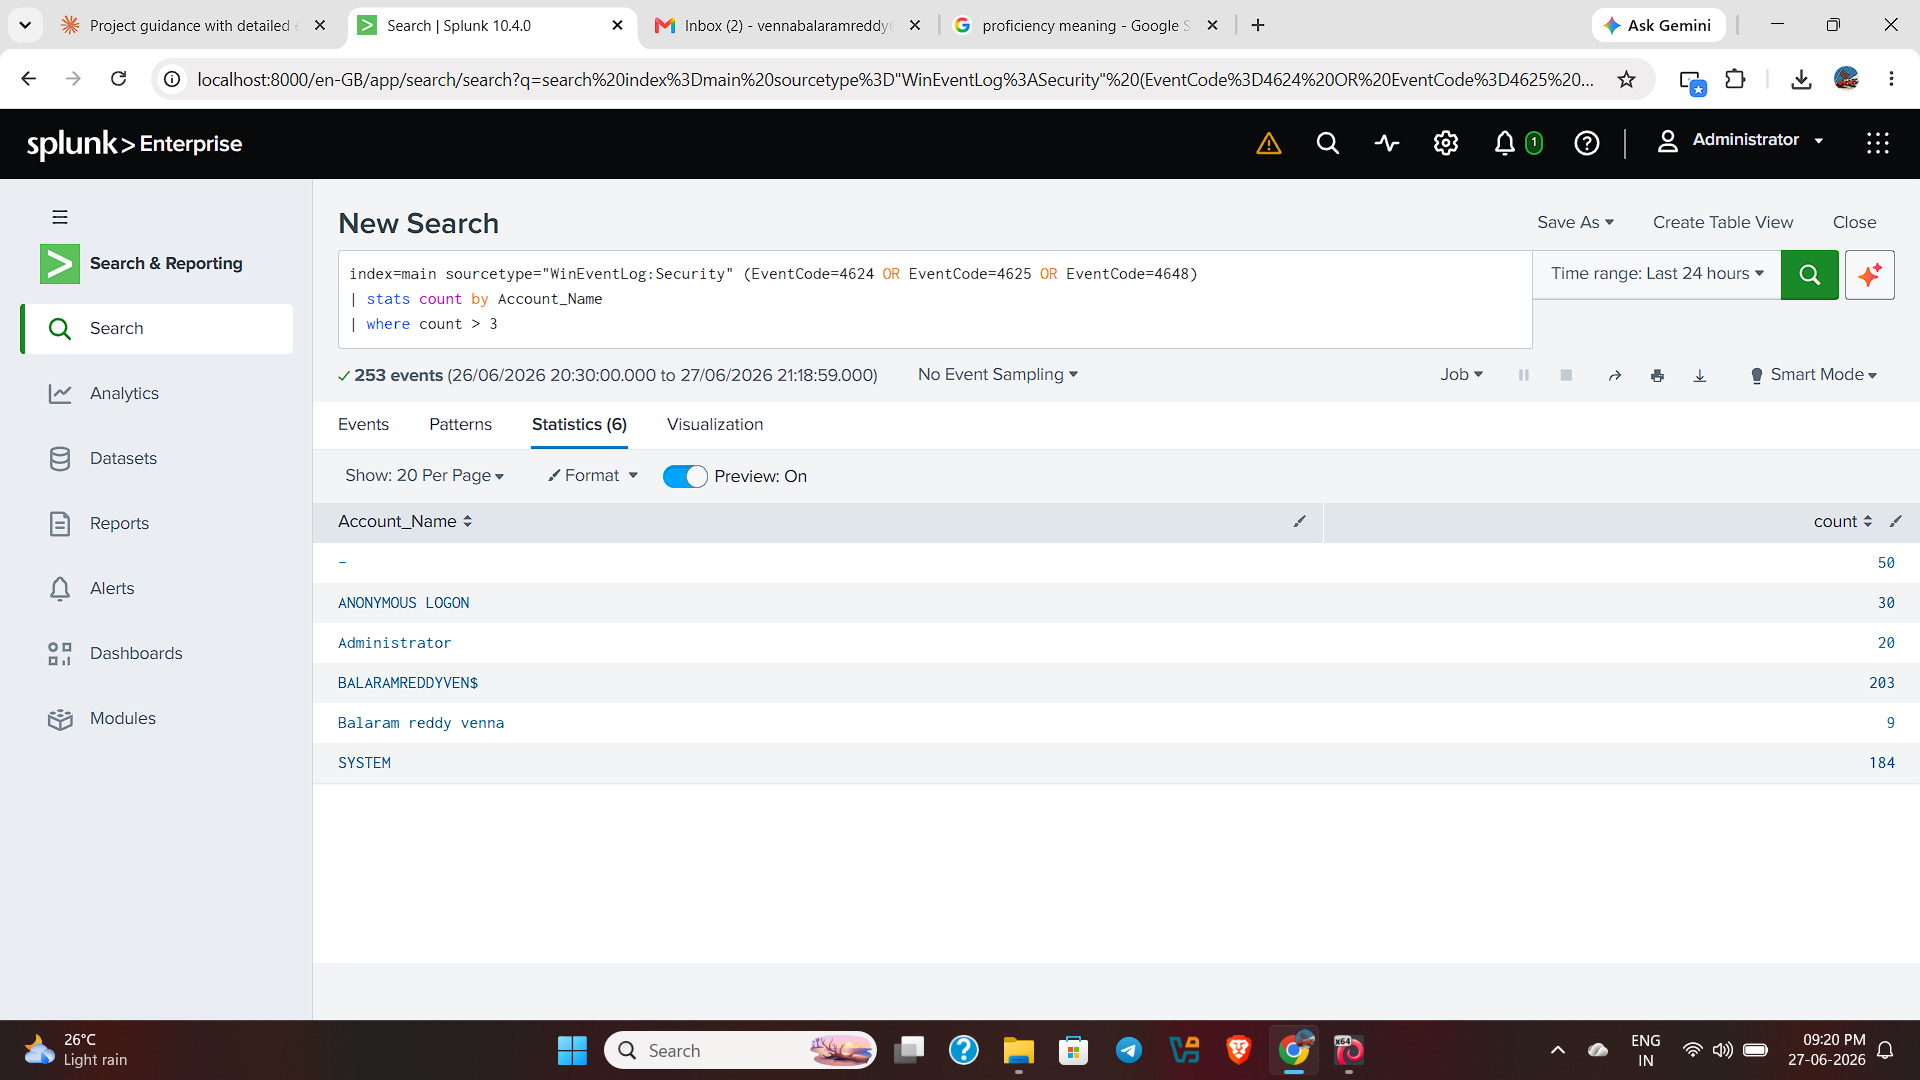
Task: Click SYSTEM account value
Action: point(364,763)
